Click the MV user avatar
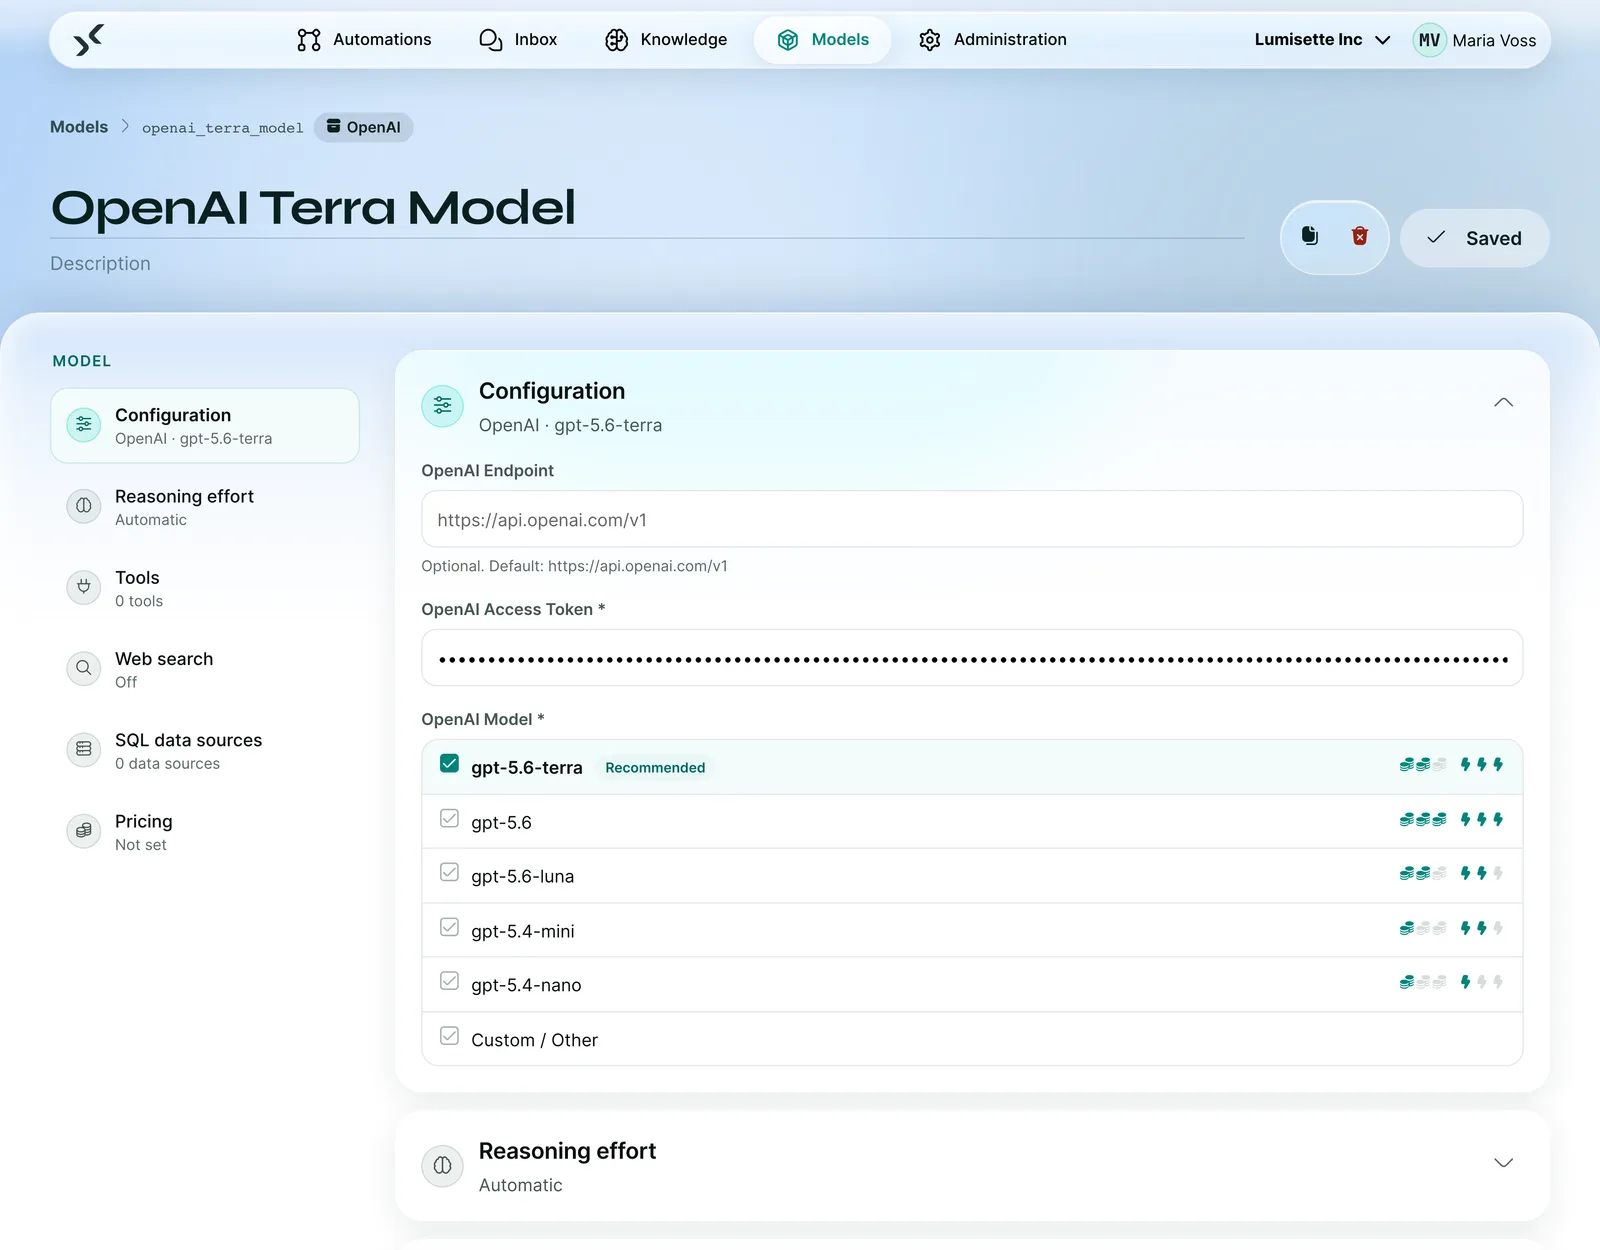This screenshot has height=1250, width=1600. coord(1429,40)
